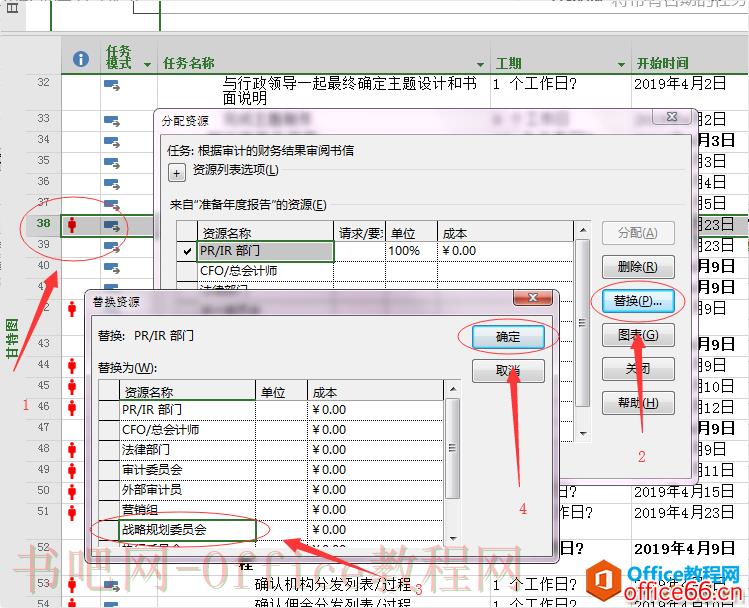Click the 图表(G) button

tap(638, 335)
